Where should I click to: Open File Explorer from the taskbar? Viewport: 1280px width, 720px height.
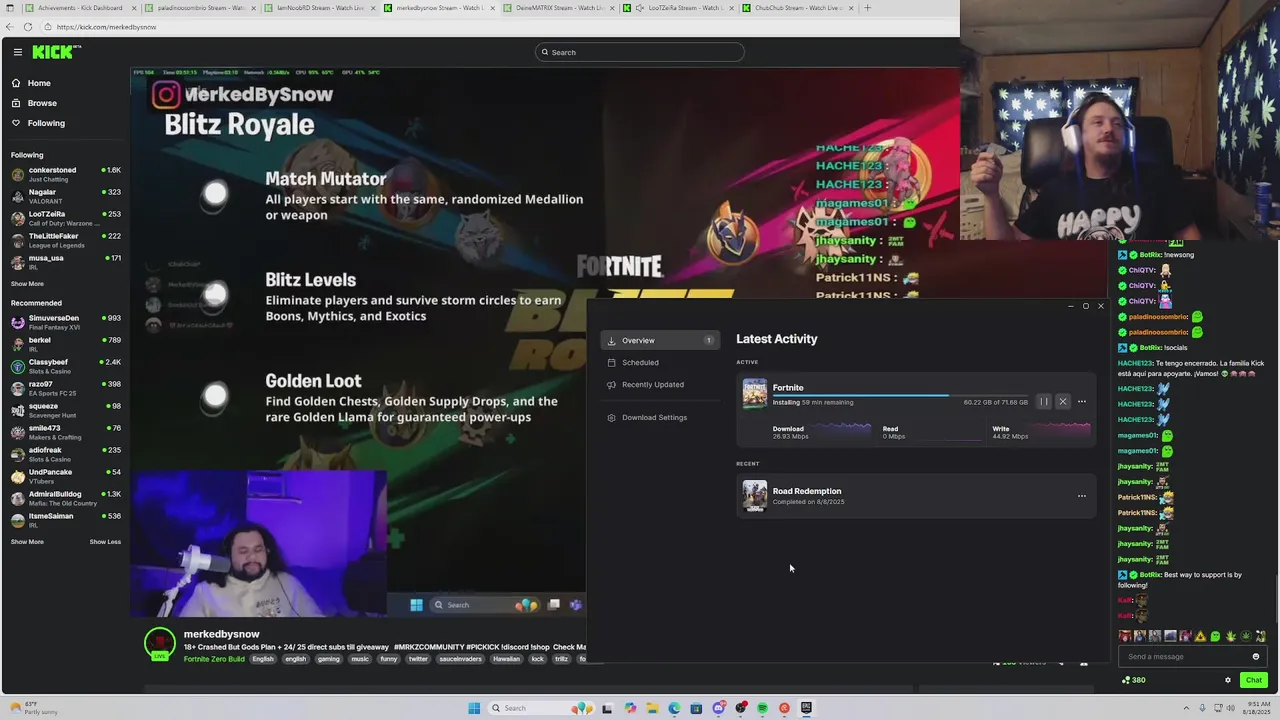click(652, 708)
